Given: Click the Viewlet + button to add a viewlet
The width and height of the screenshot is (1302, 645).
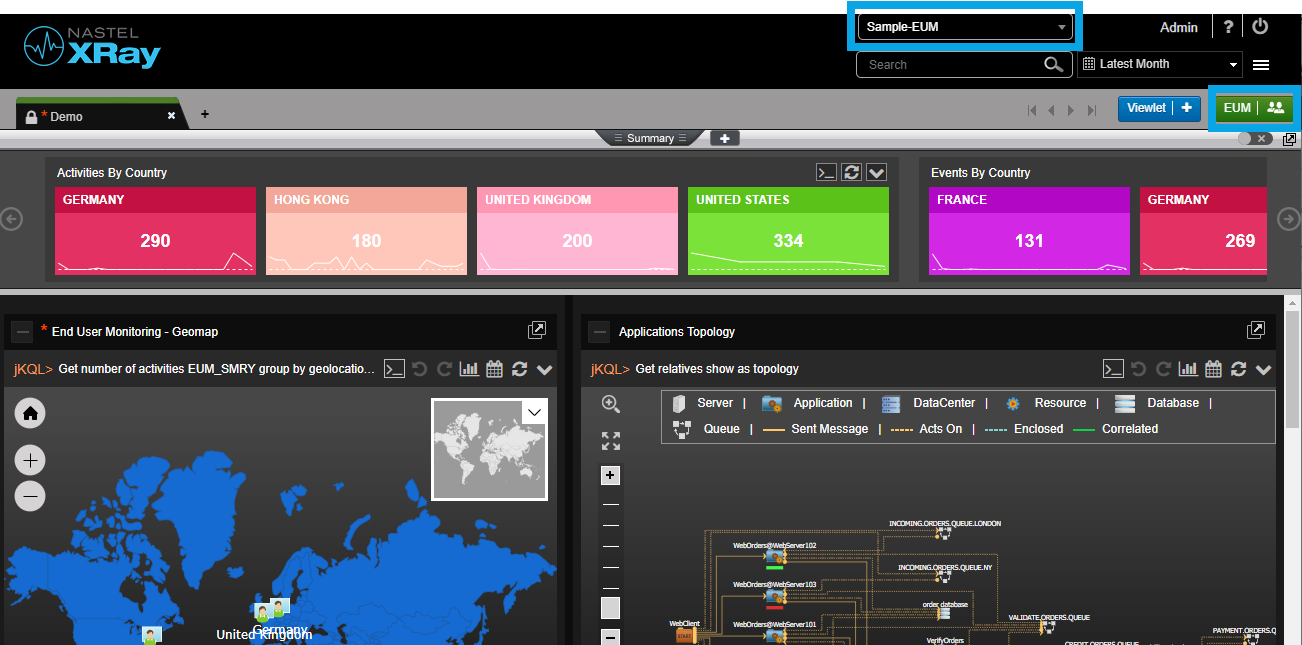Looking at the screenshot, I should (x=1159, y=108).
